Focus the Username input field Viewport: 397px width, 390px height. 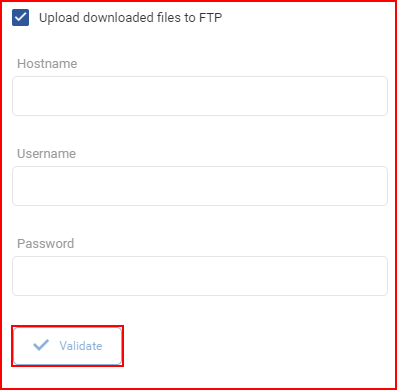[x=200, y=186]
